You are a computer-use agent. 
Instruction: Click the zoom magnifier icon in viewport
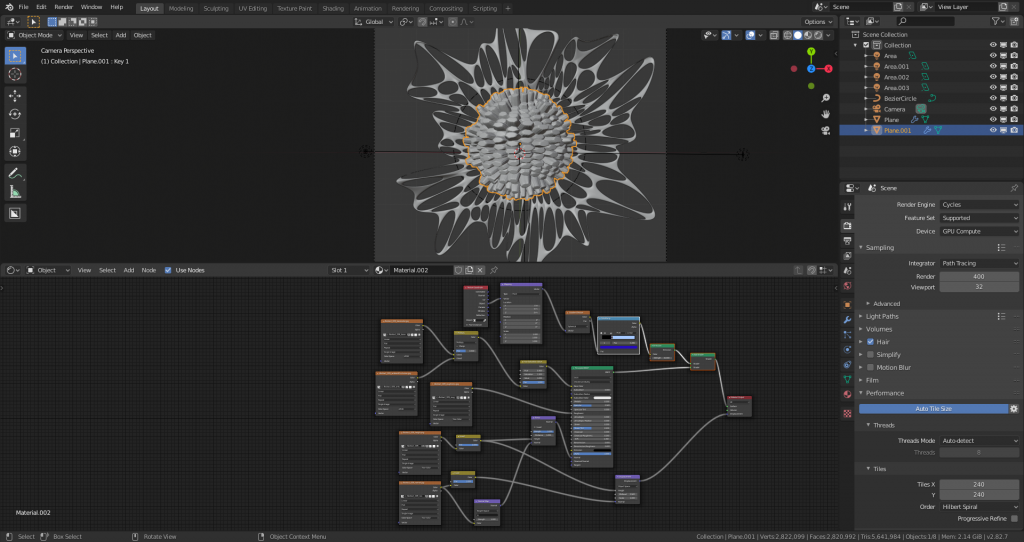click(x=825, y=98)
